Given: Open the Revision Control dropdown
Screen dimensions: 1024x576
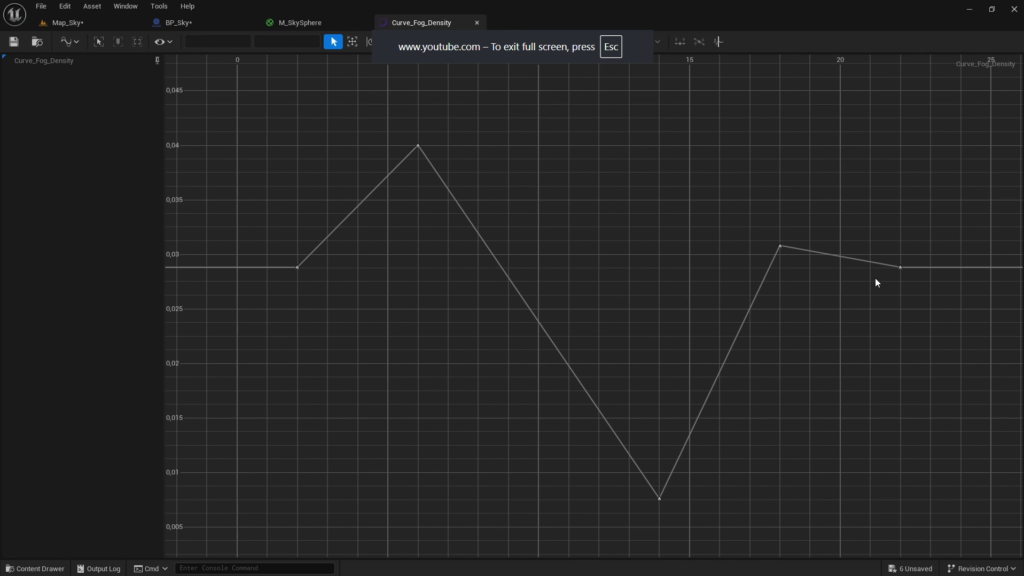Looking at the screenshot, I should 982,569.
